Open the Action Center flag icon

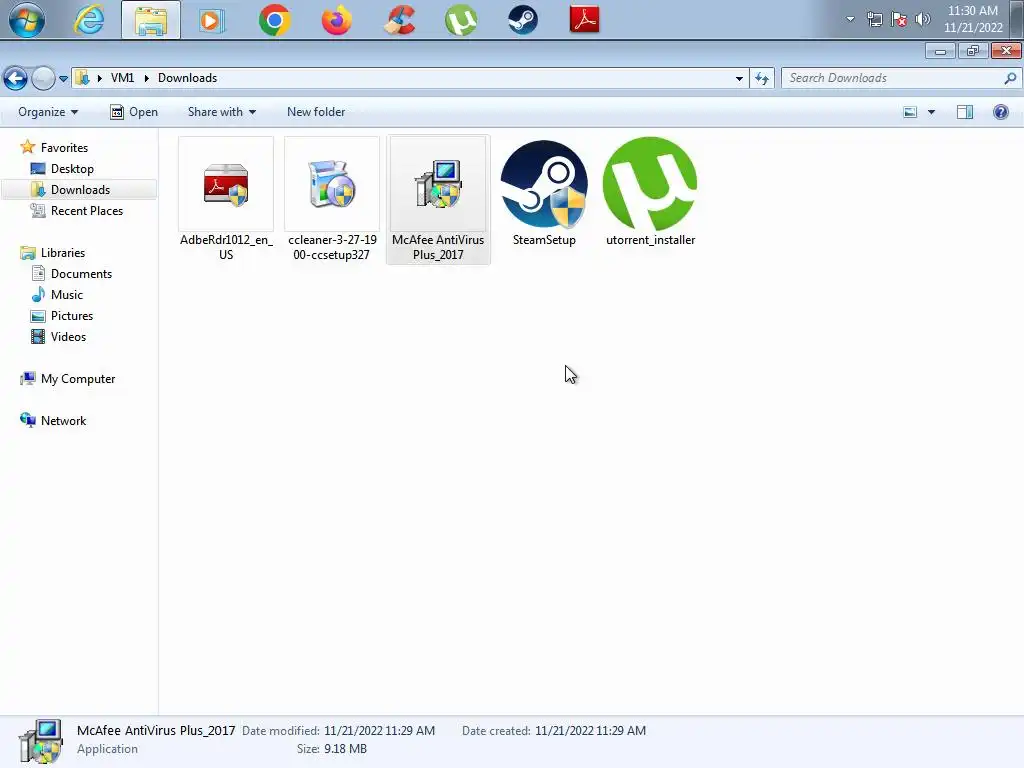click(x=899, y=19)
